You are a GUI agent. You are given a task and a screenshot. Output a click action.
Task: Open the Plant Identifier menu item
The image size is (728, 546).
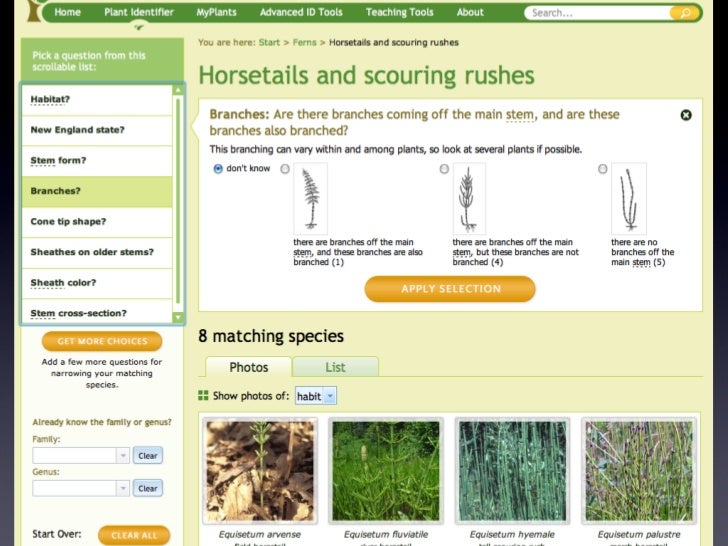139,12
